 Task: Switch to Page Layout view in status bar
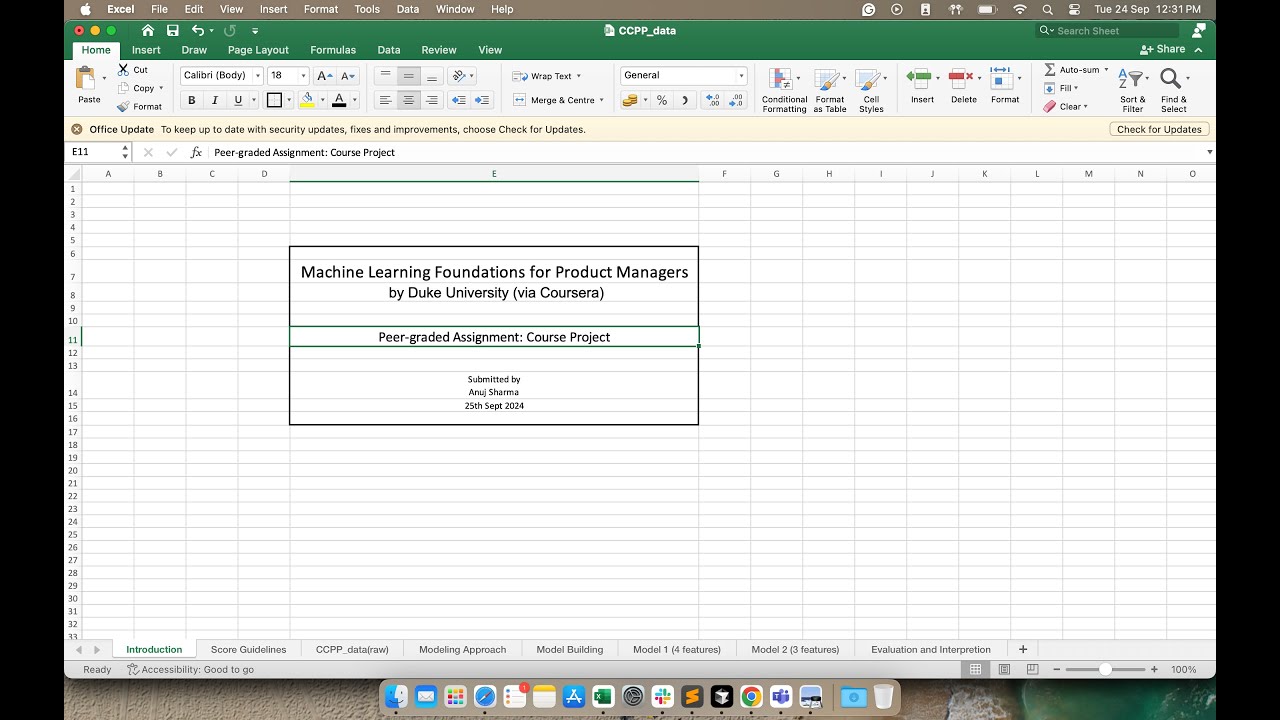pos(1004,669)
